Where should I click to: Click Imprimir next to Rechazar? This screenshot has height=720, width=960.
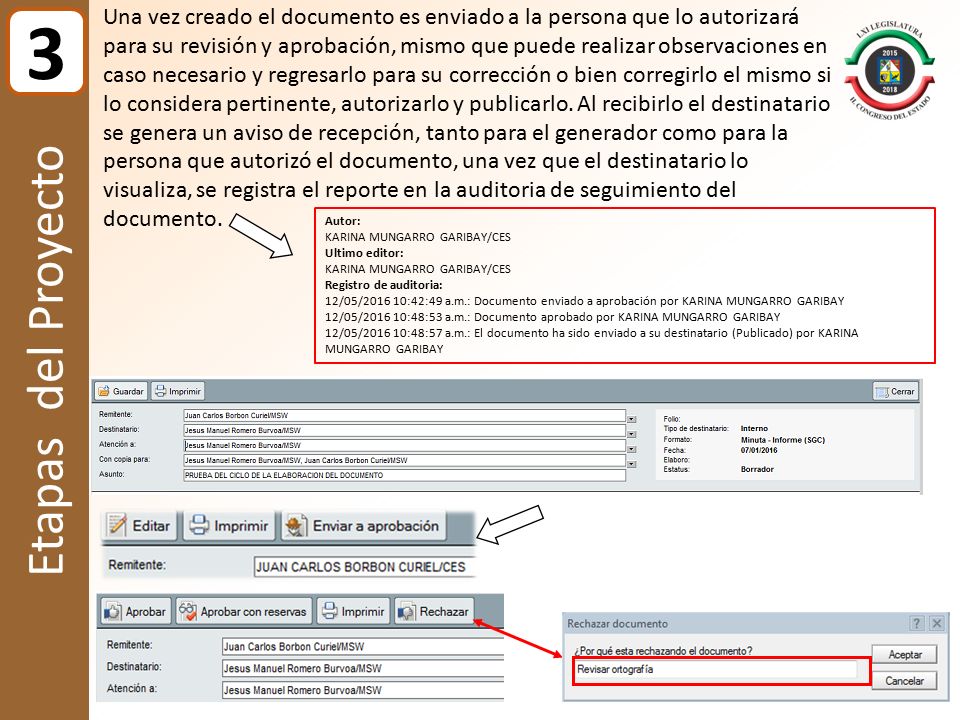pyautogui.click(x=353, y=612)
